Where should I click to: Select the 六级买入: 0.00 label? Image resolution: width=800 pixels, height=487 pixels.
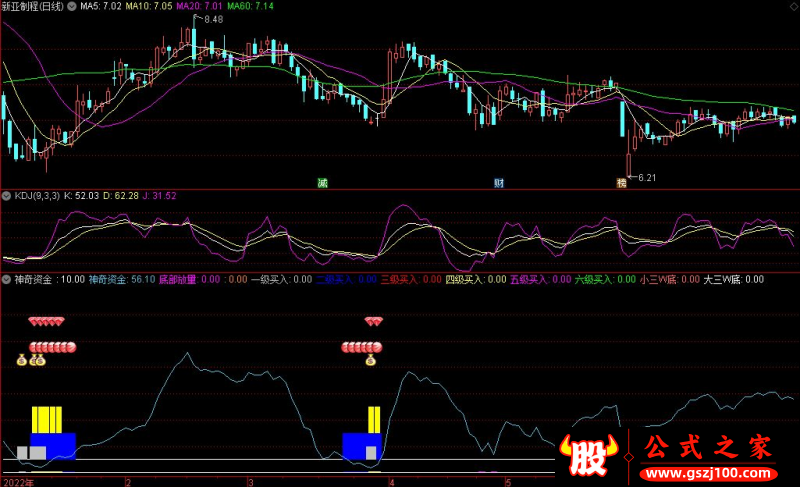[x=606, y=279]
